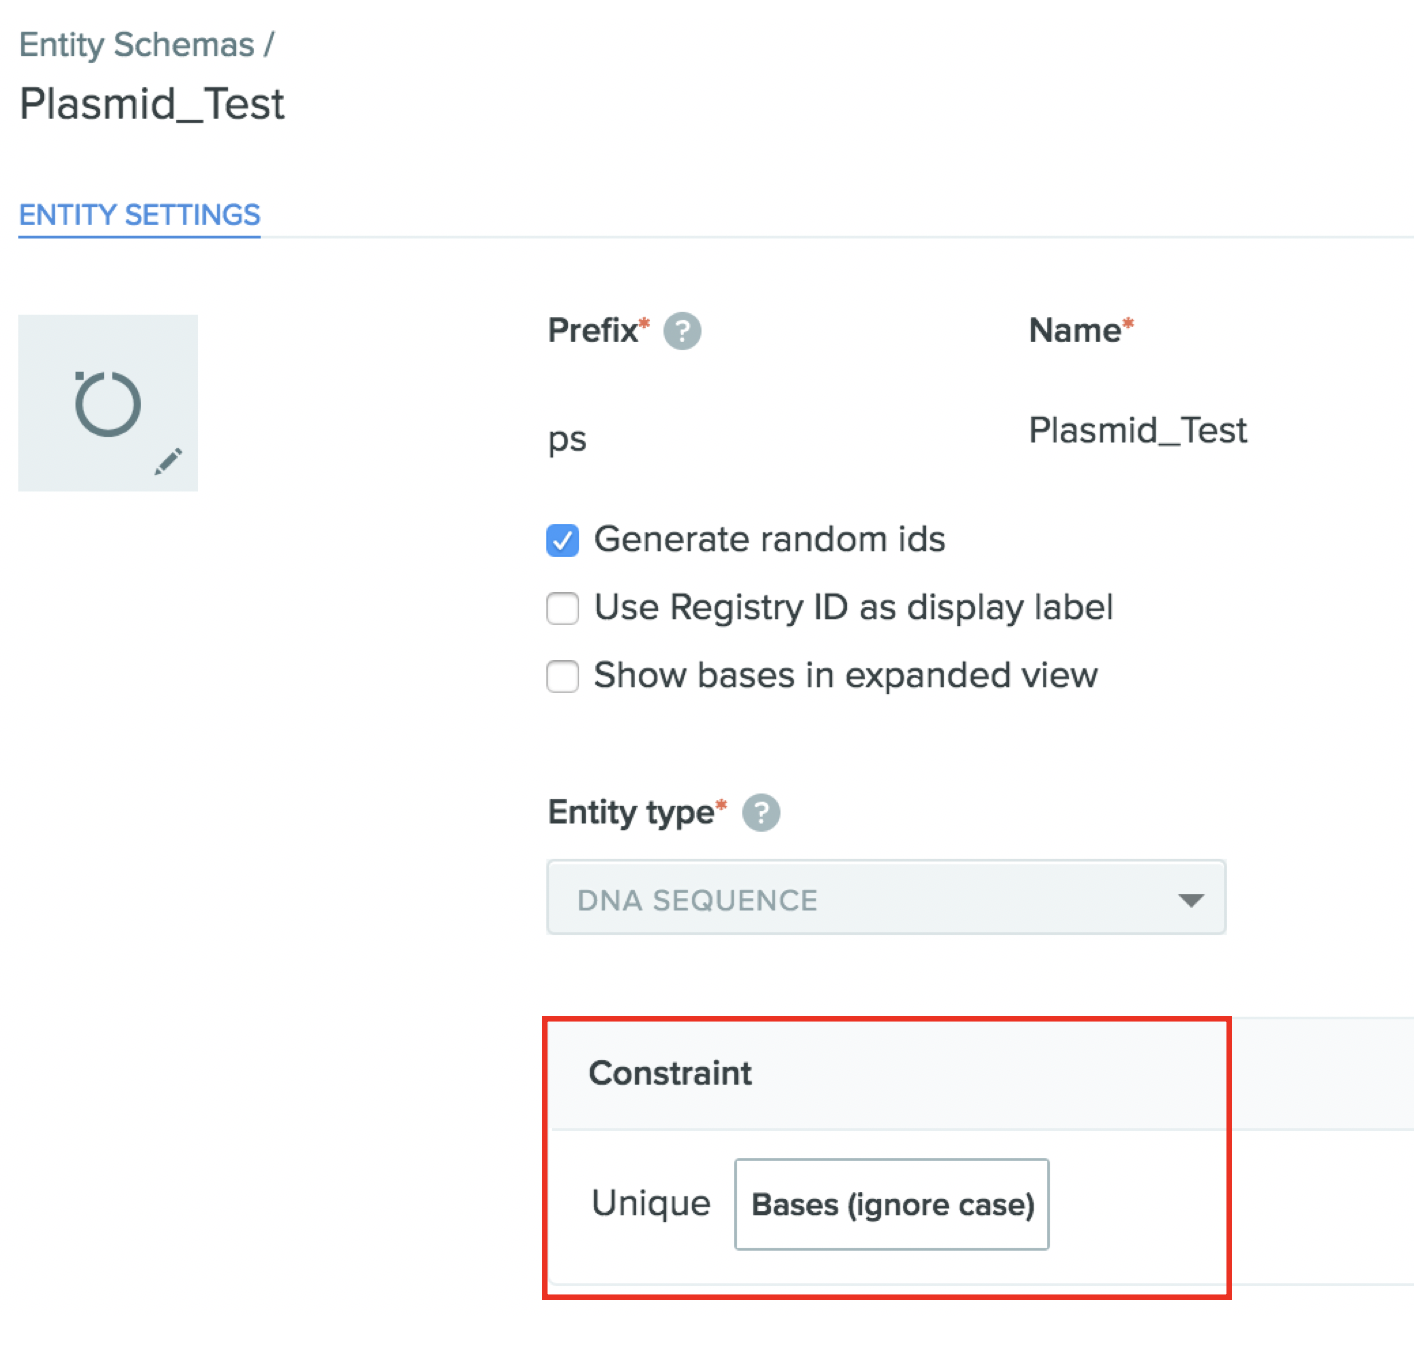
Task: Check Show bases in expanded view
Action: (562, 676)
